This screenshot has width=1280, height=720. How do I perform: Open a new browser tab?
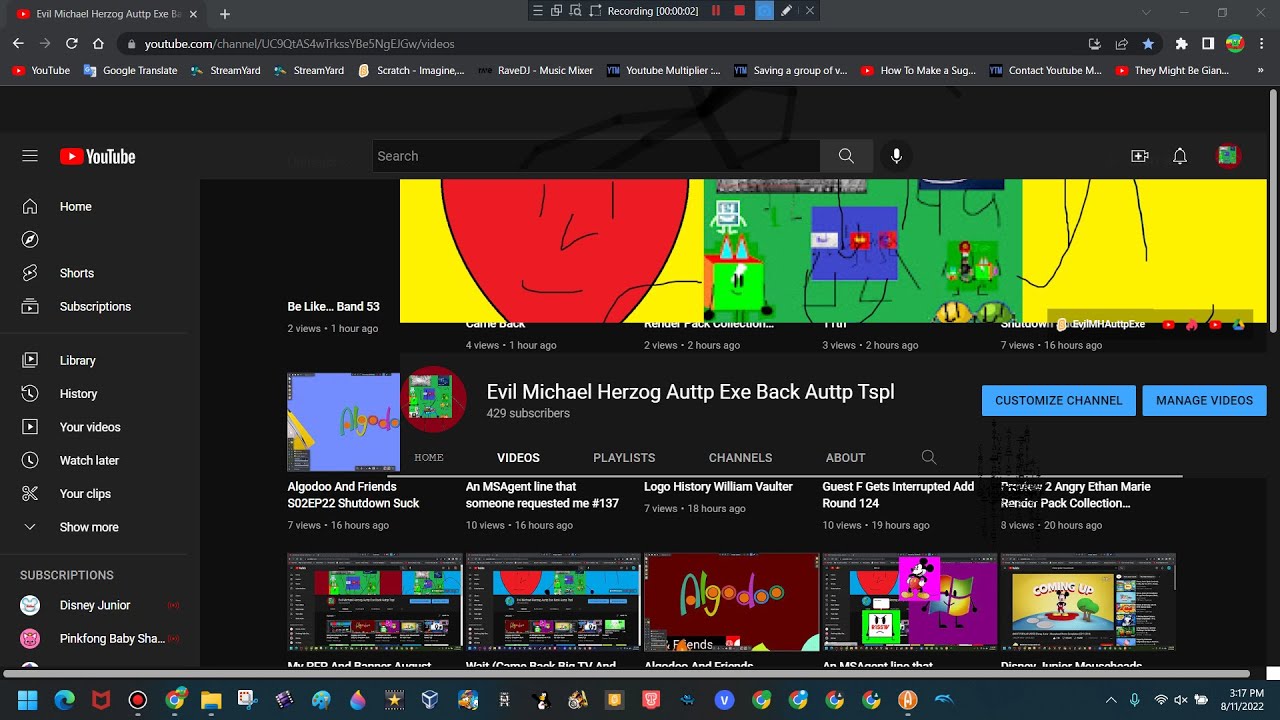coord(225,14)
